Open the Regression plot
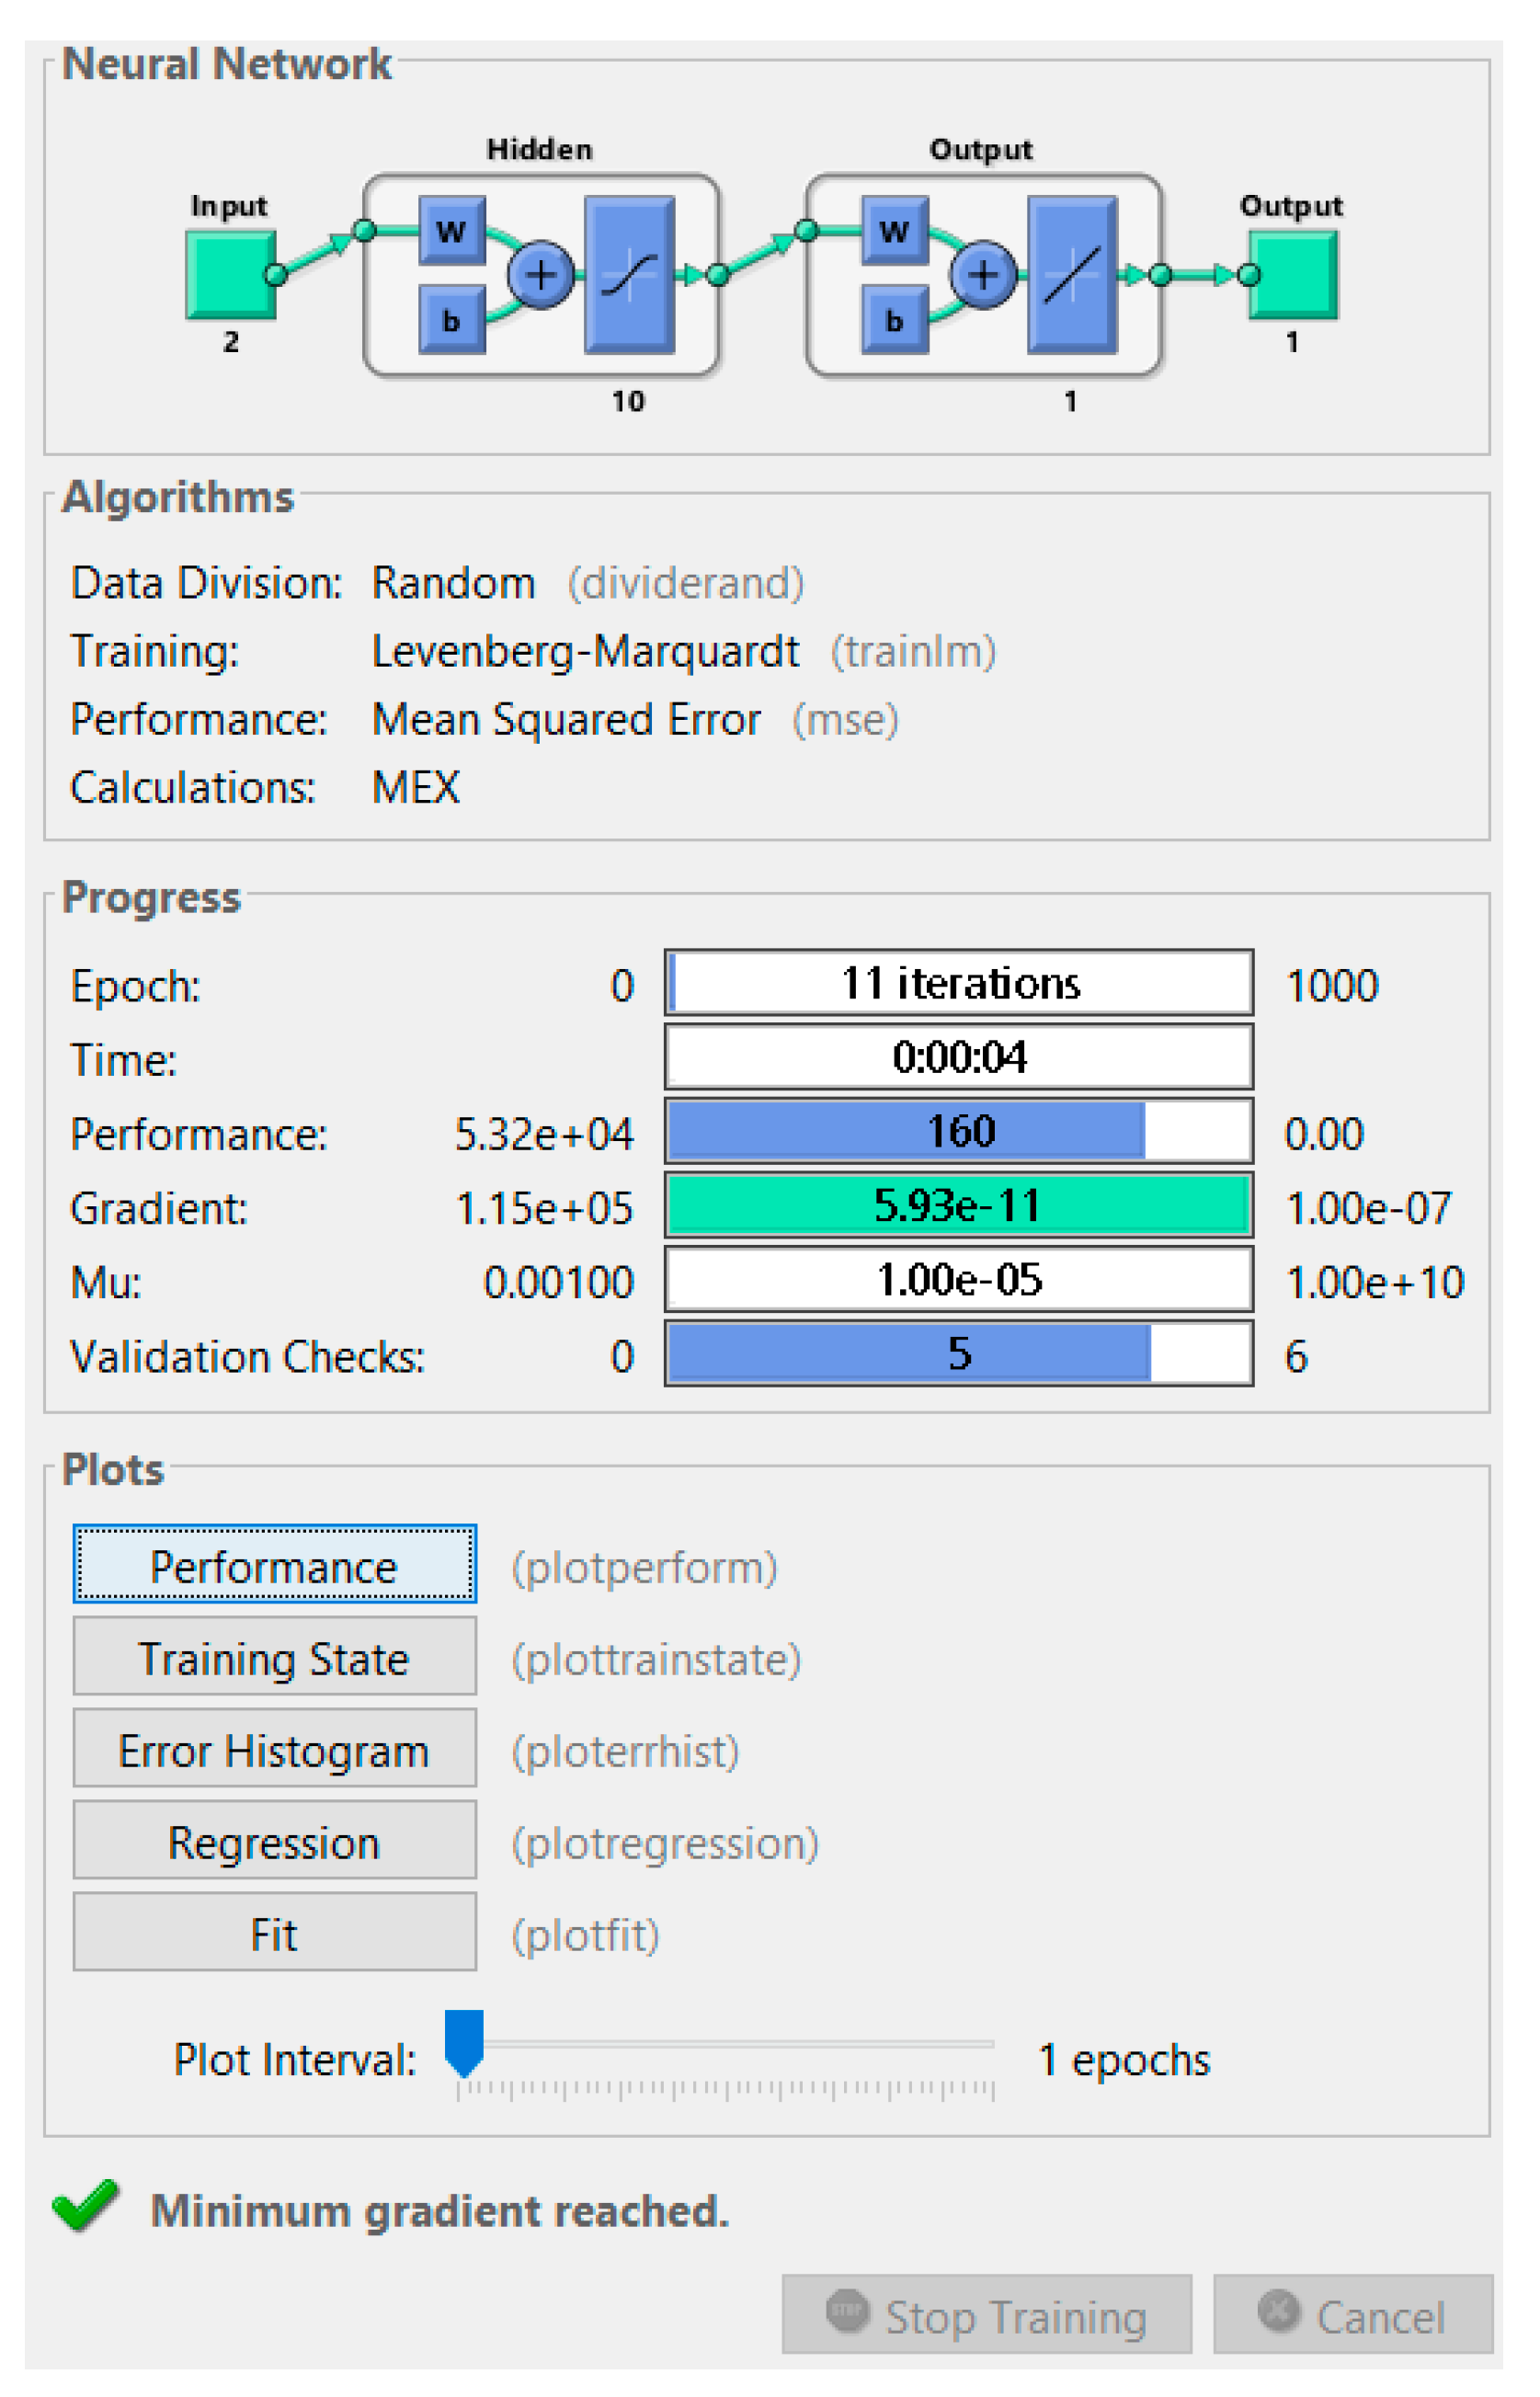This screenshot has width=1540, height=2397. pyautogui.click(x=274, y=1842)
